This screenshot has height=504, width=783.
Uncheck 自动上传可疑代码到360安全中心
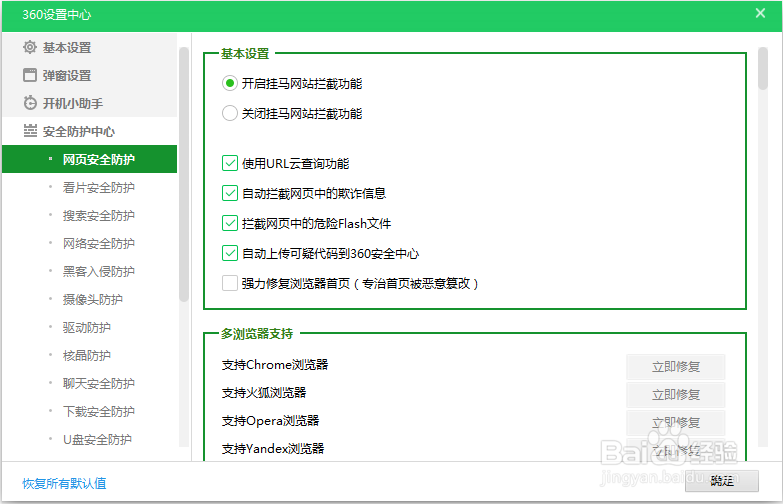click(230, 253)
